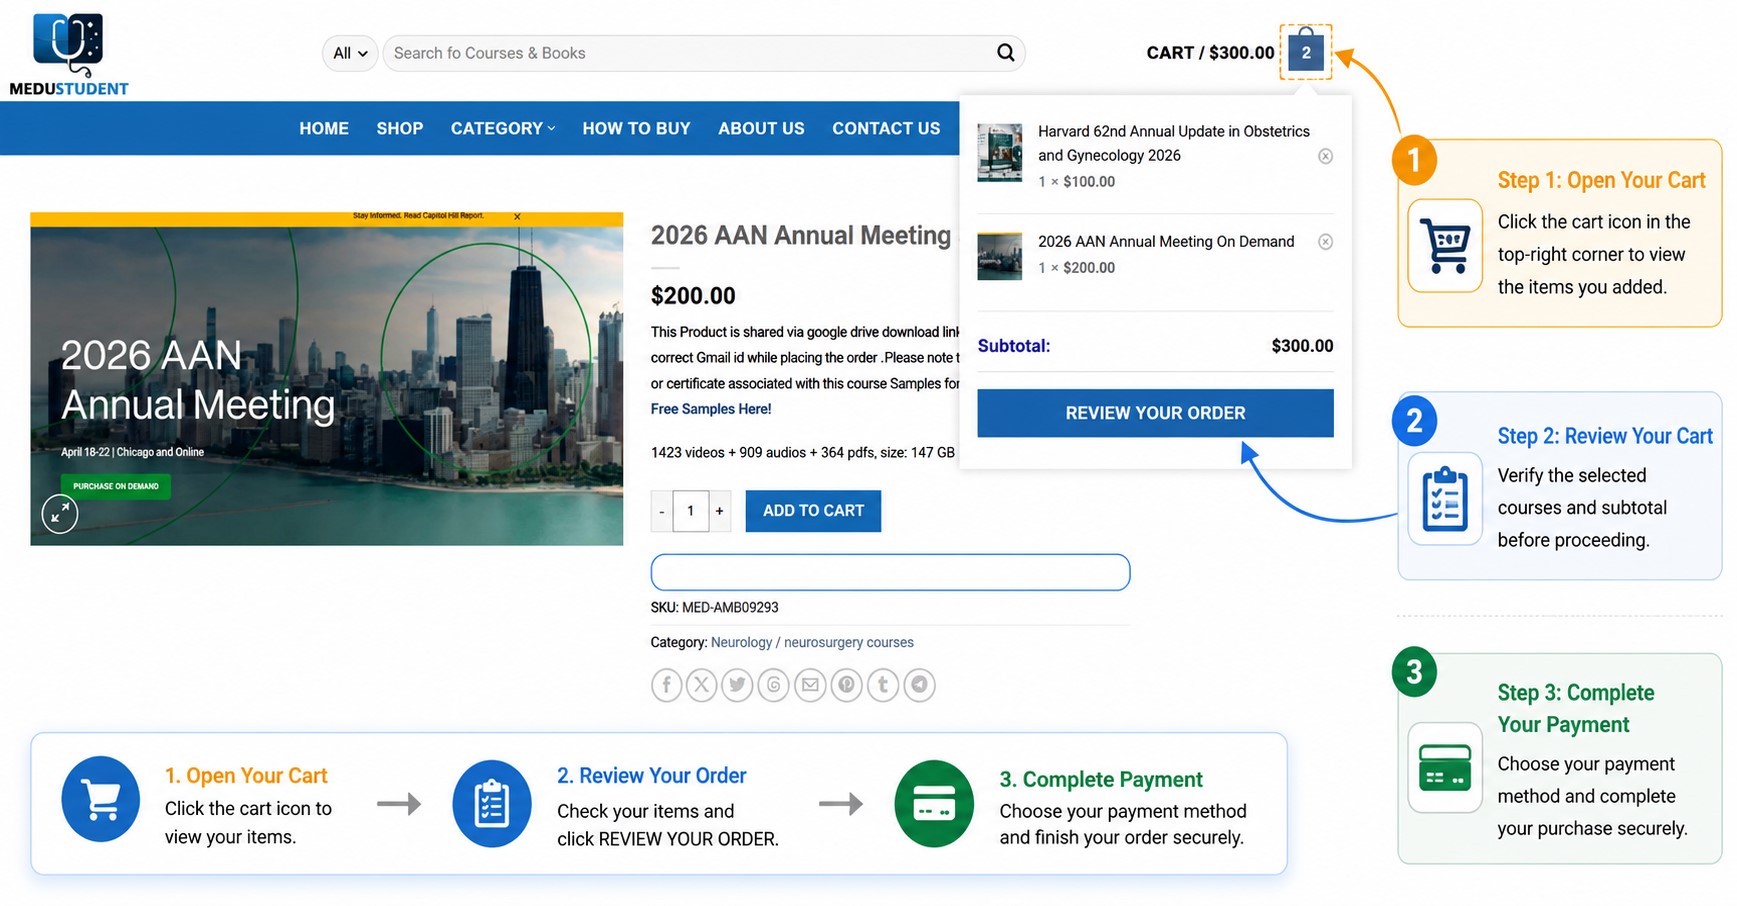
Task: Click the search magnifier icon
Action: pos(1005,53)
